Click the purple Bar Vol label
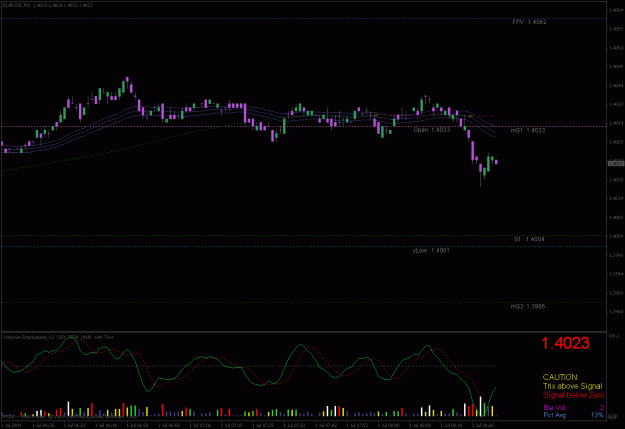 [x=554, y=407]
